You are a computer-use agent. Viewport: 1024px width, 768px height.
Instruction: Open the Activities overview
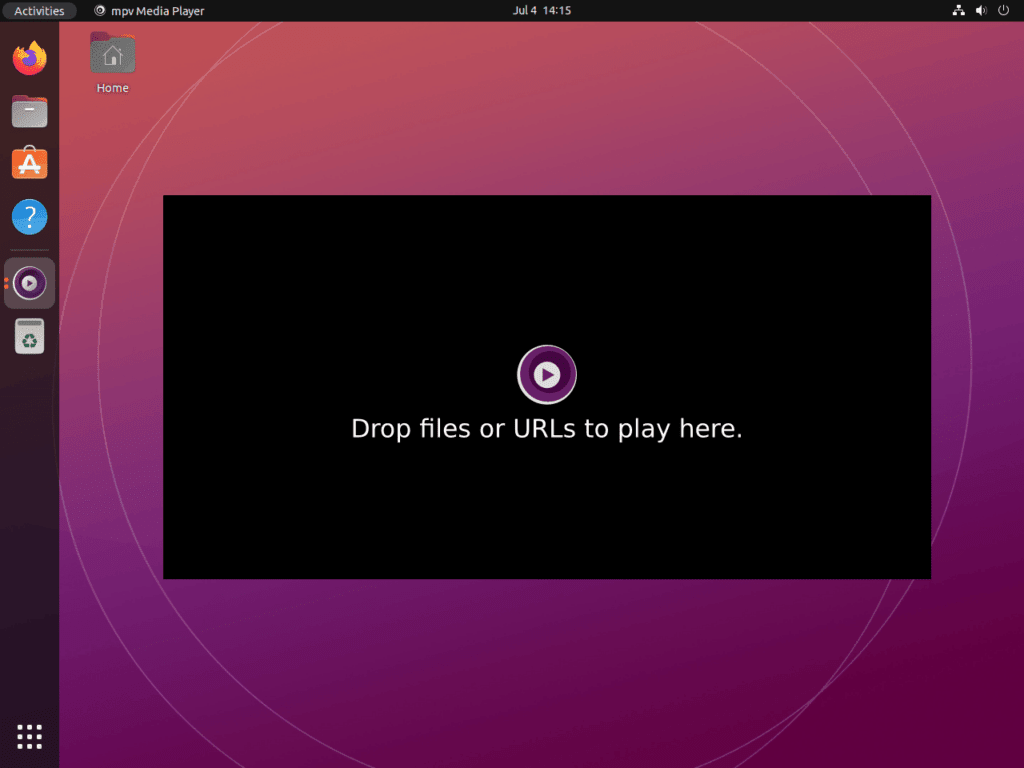tap(39, 11)
